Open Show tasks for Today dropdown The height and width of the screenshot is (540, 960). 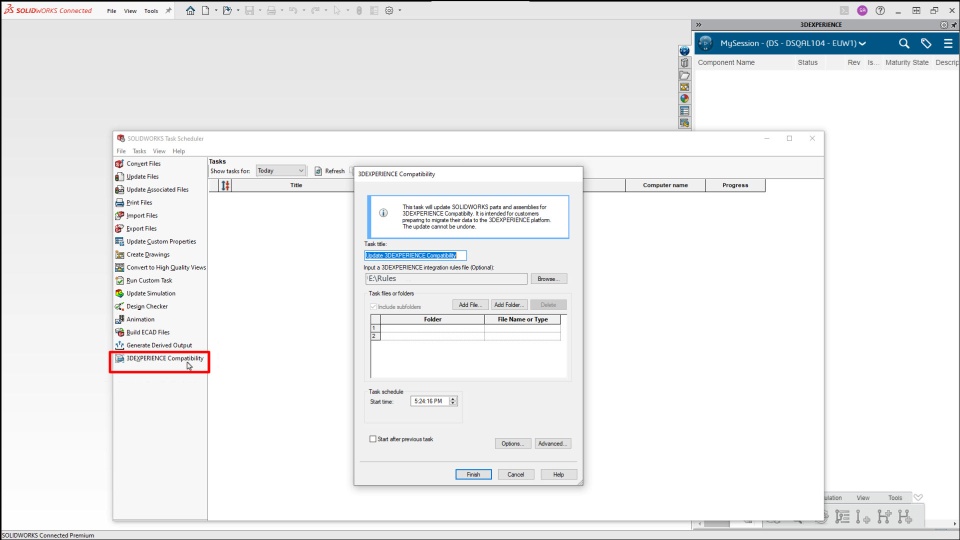tap(280, 171)
